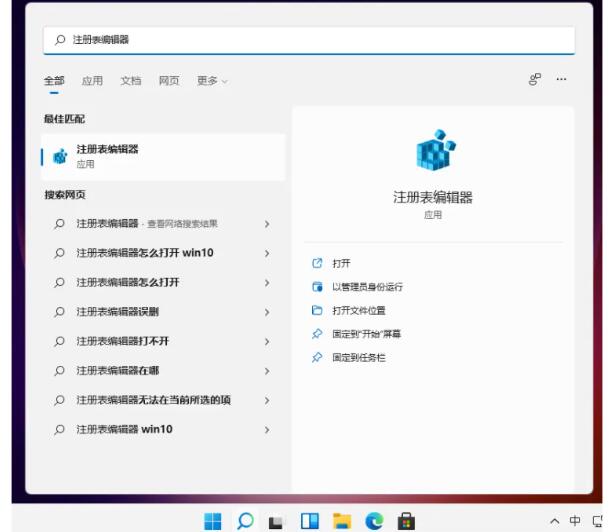Select the 全部 tab

54,81
